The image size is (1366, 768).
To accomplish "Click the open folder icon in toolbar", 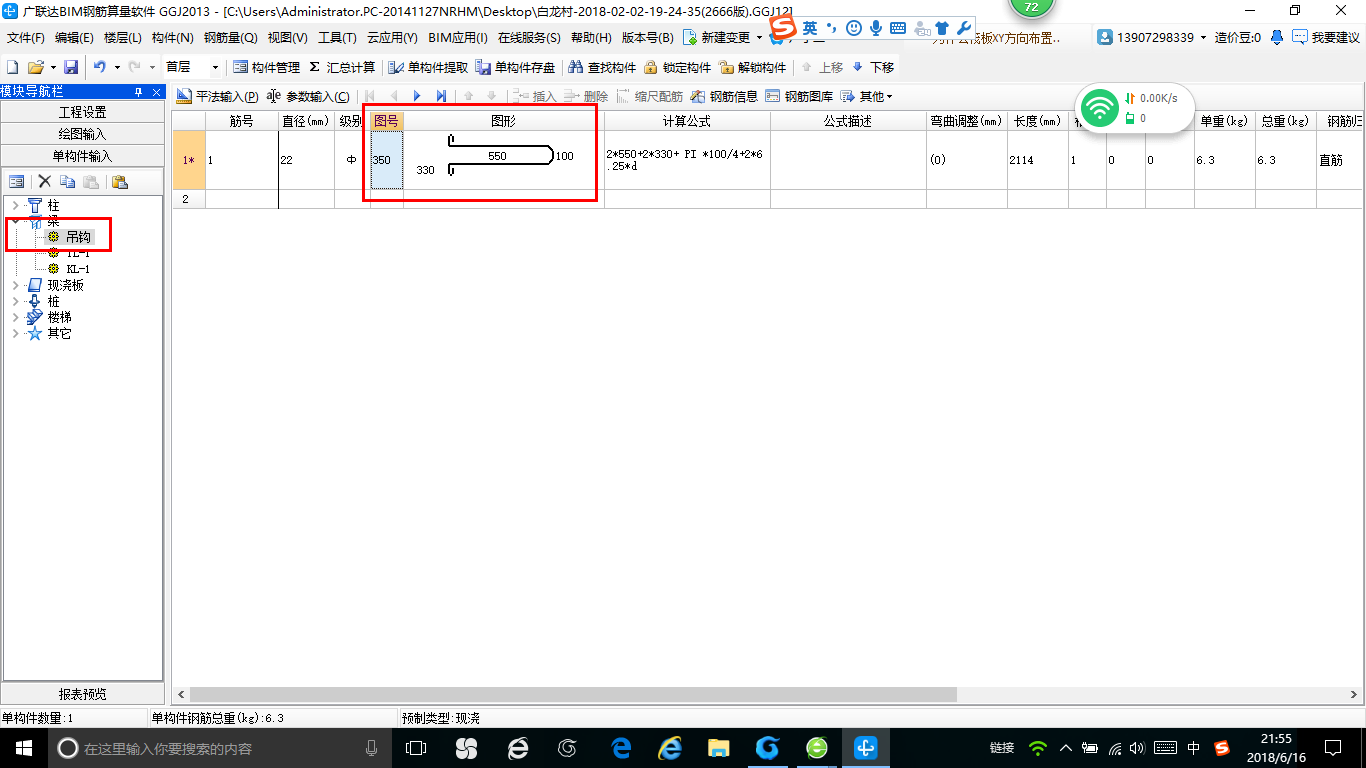I will 36,67.
